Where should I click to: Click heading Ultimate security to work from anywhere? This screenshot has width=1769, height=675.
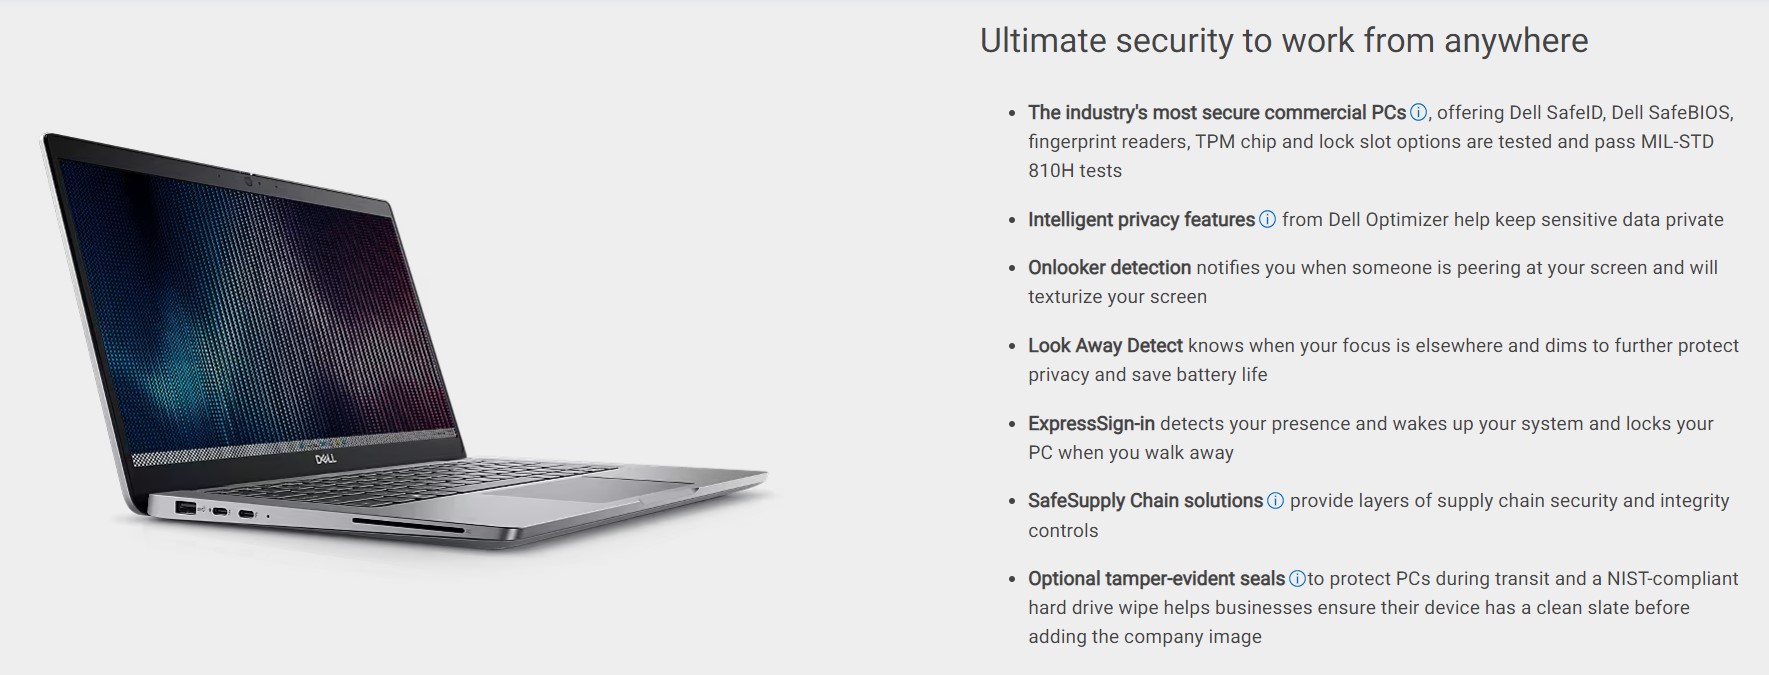[1284, 40]
